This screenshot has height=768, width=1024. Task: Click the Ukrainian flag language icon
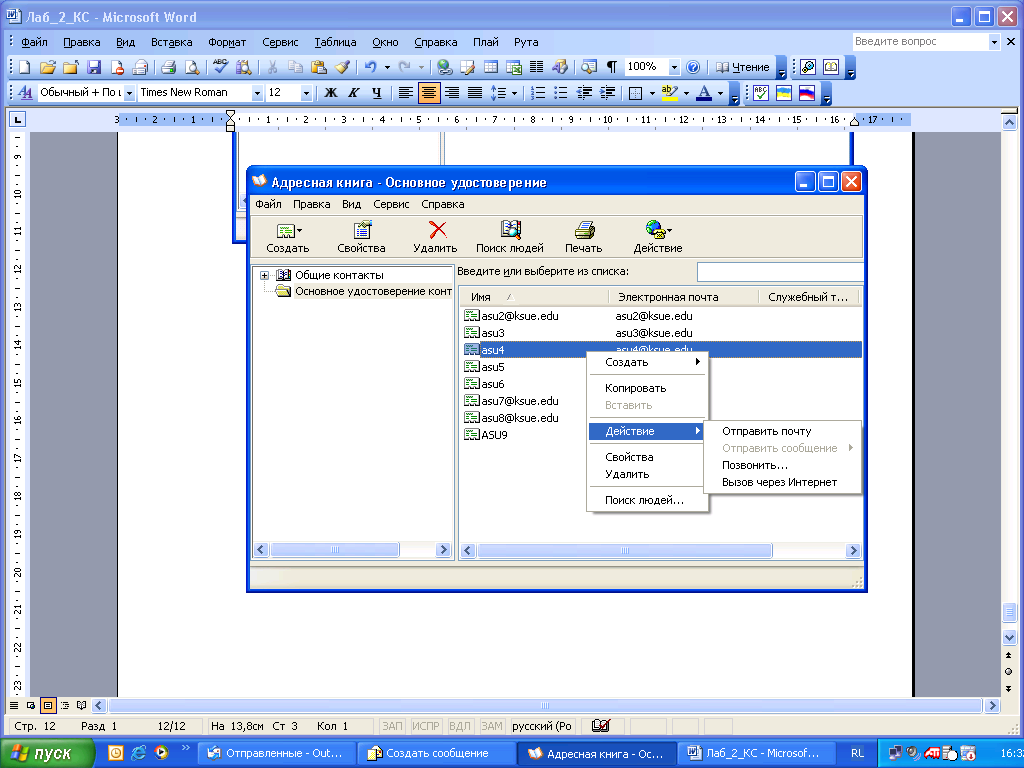(x=784, y=93)
